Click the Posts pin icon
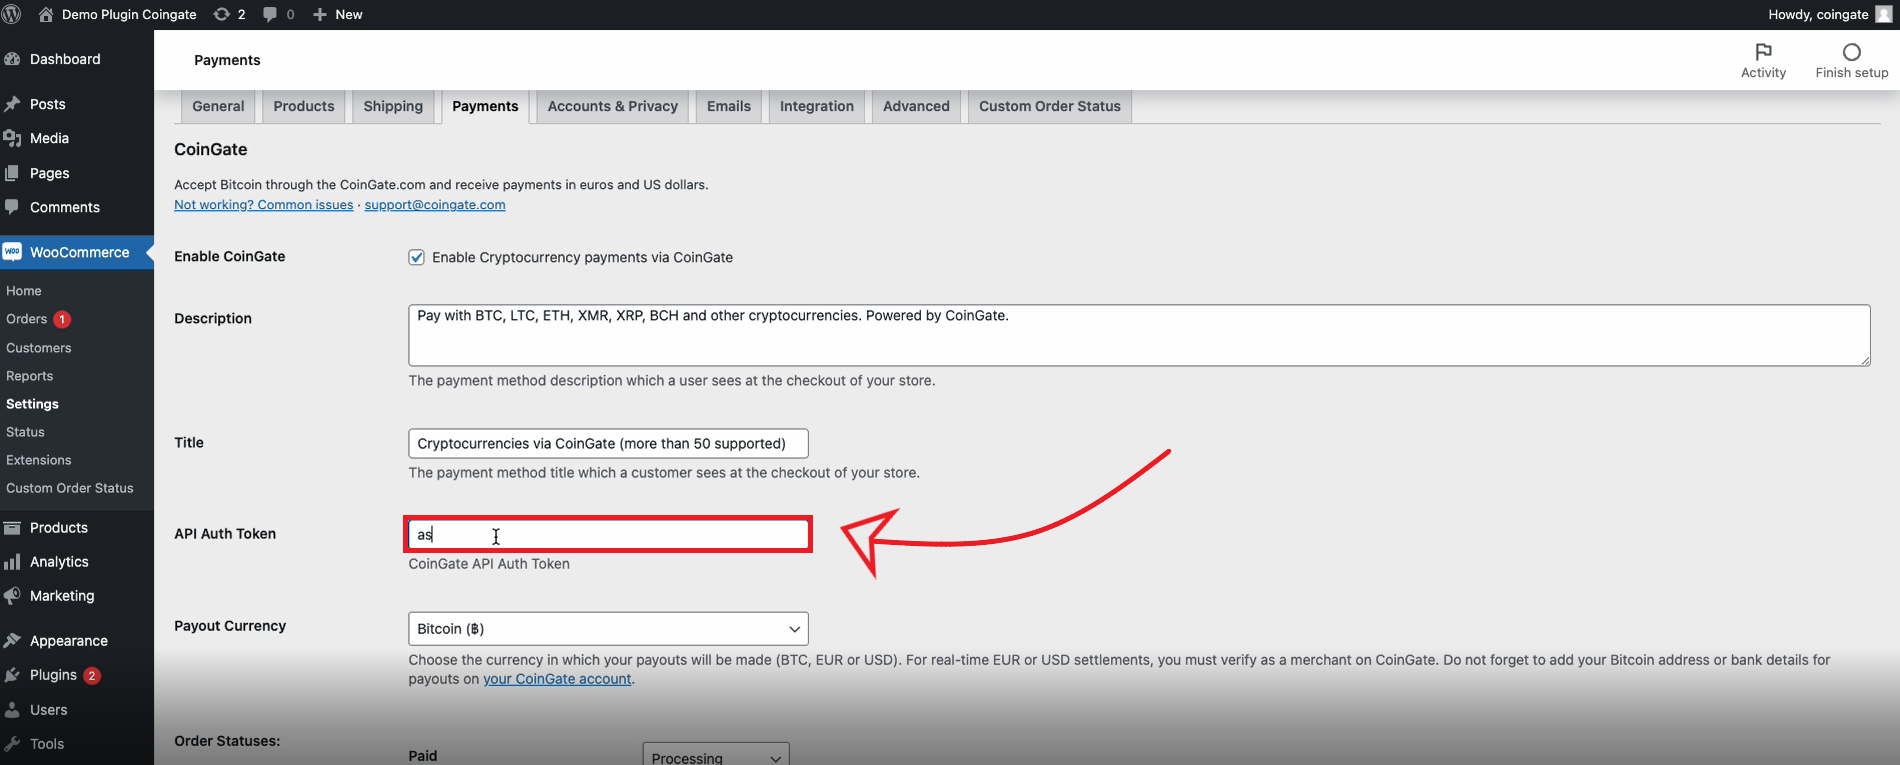The width and height of the screenshot is (1900, 765). pos(13,104)
